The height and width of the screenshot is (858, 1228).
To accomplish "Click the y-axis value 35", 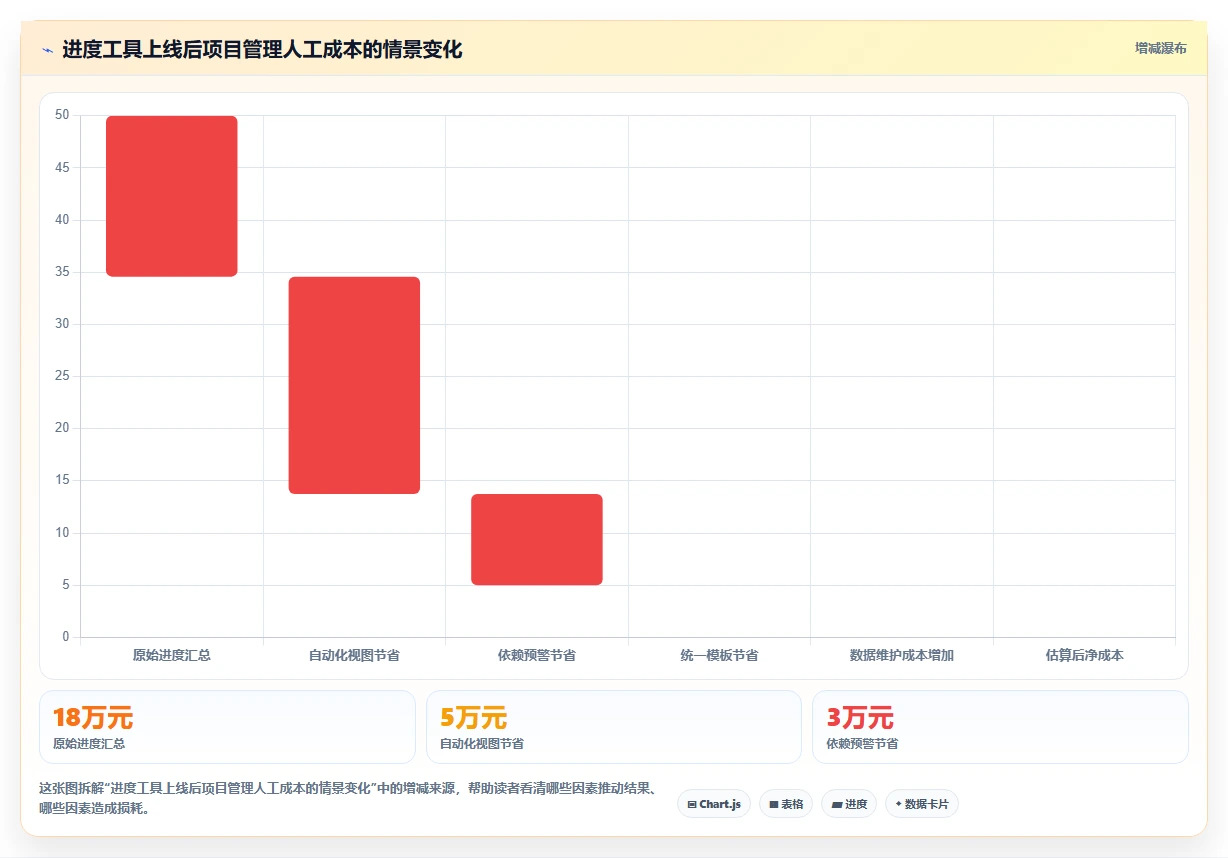I will click(62, 272).
